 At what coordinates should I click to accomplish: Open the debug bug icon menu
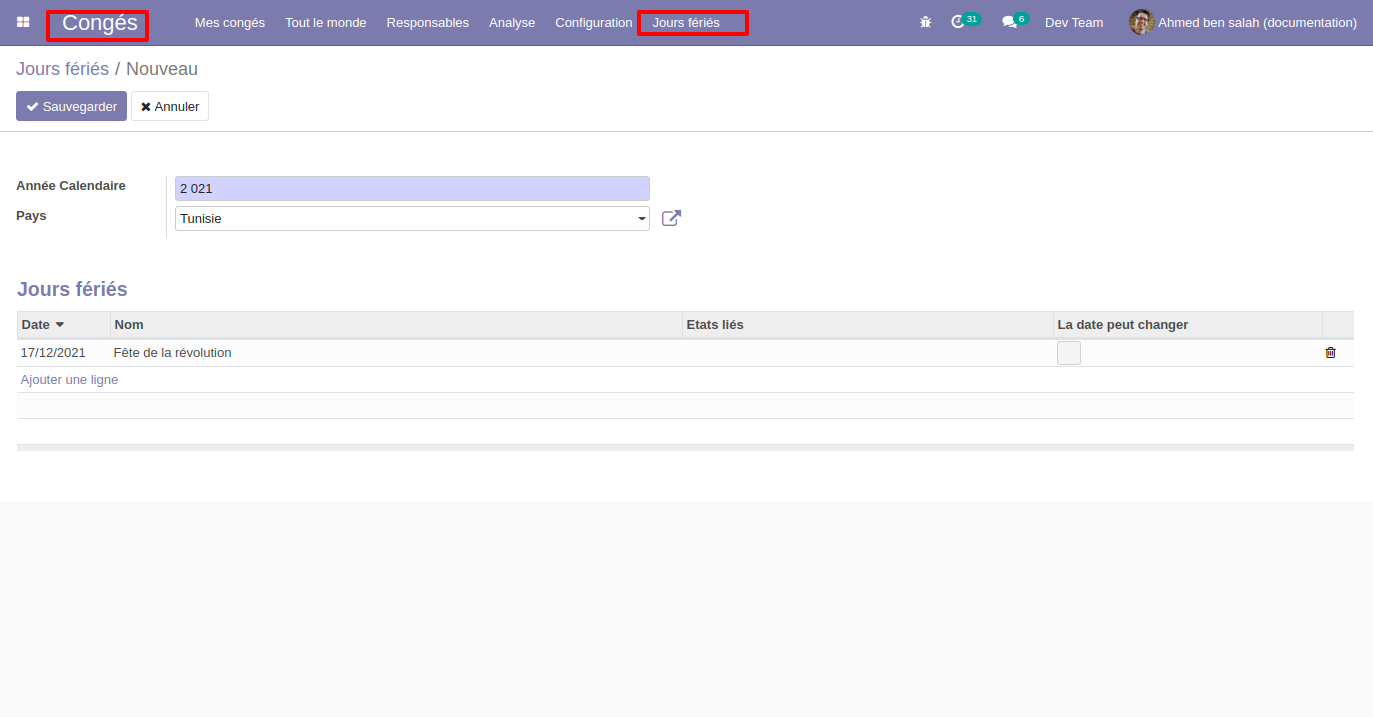pyautogui.click(x=925, y=22)
